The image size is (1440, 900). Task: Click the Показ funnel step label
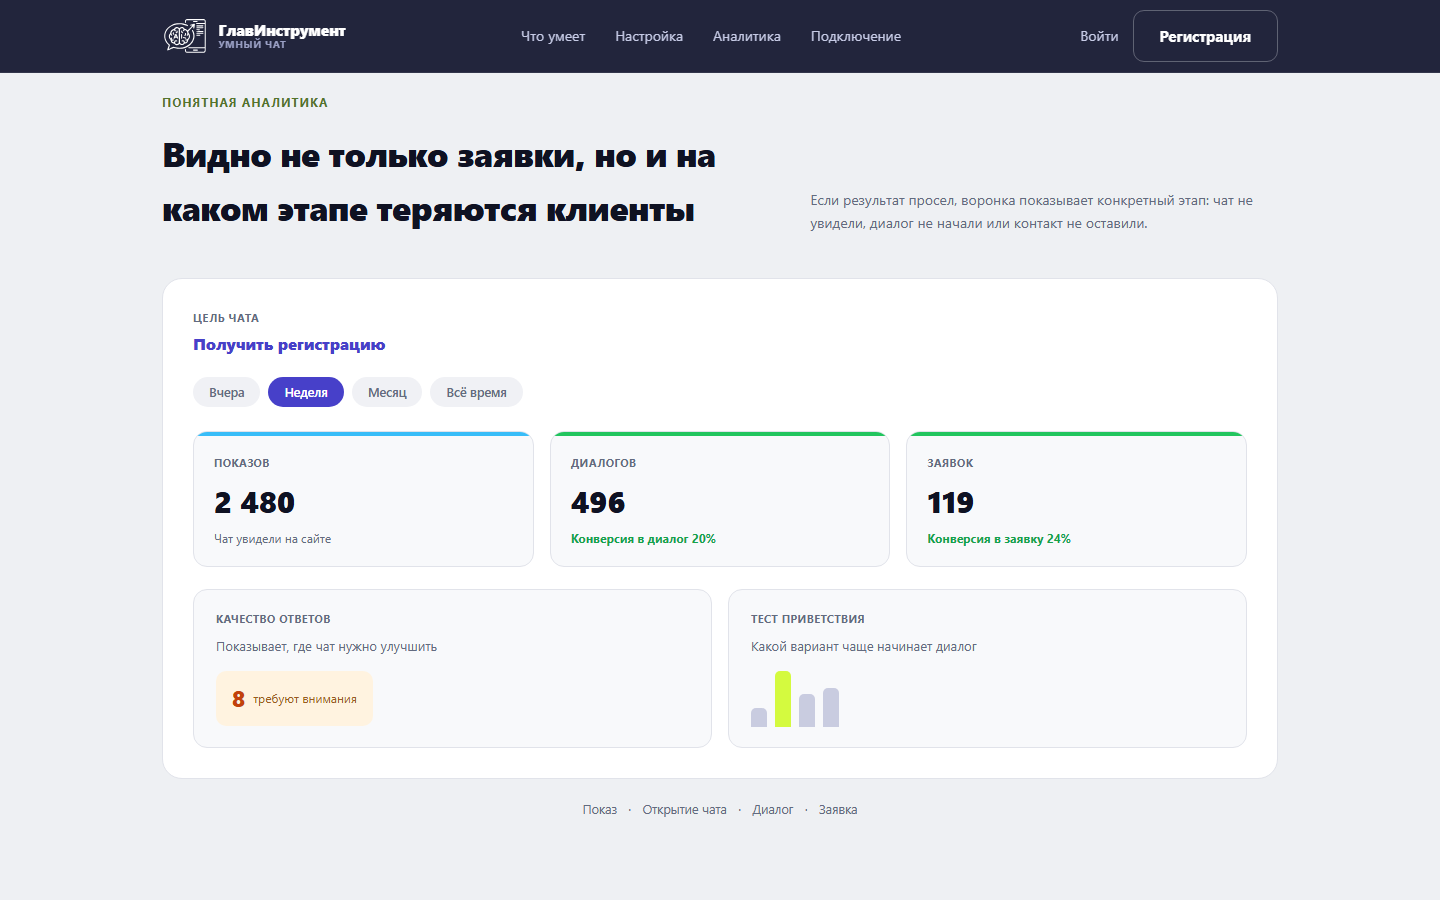(600, 810)
